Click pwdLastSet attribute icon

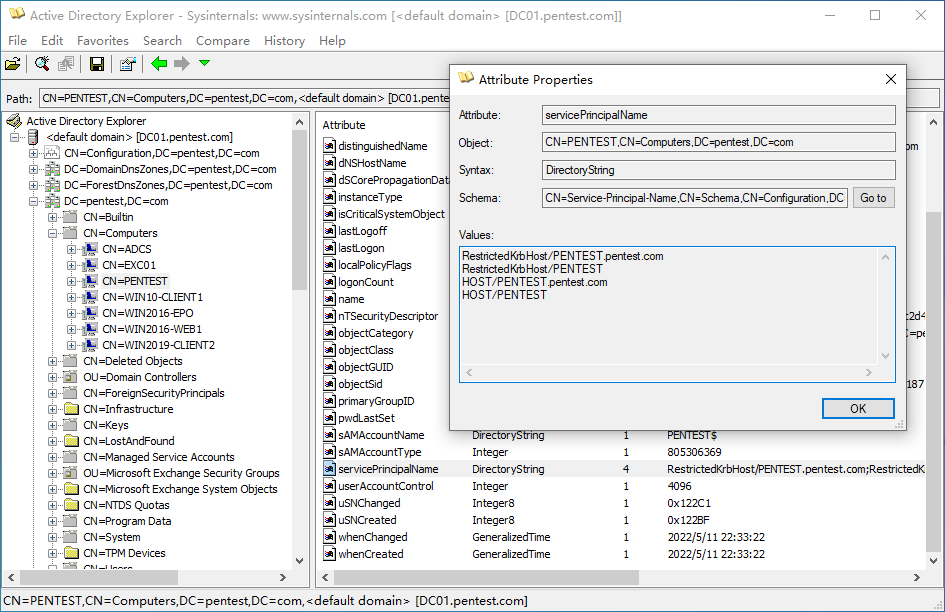click(329, 417)
